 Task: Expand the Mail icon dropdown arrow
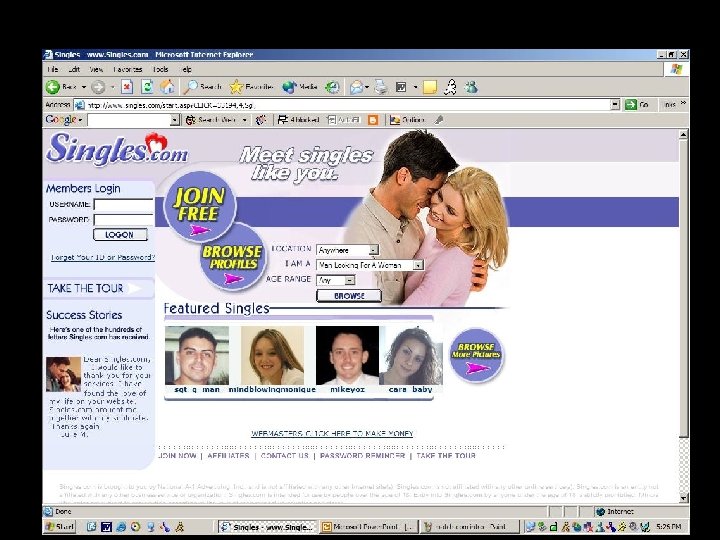coord(367,87)
